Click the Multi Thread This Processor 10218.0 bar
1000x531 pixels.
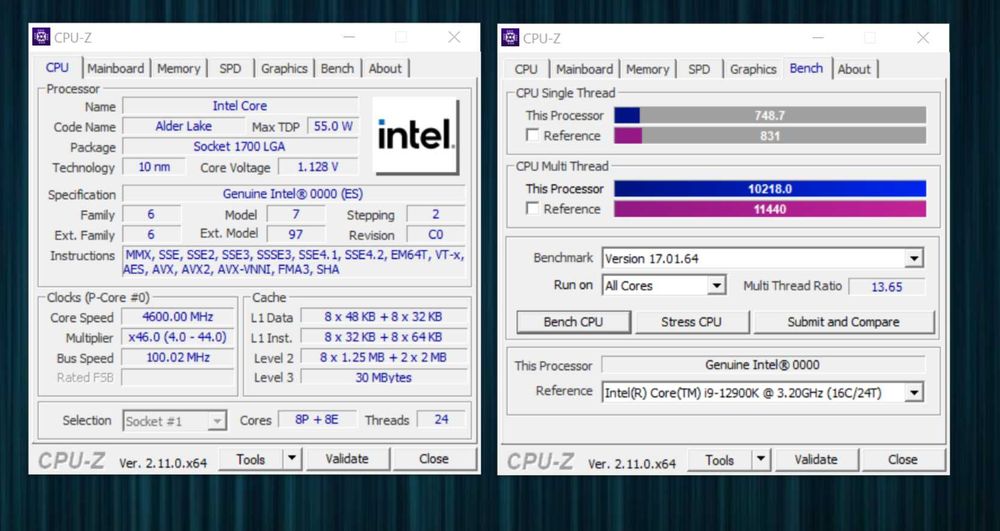[x=770, y=189]
